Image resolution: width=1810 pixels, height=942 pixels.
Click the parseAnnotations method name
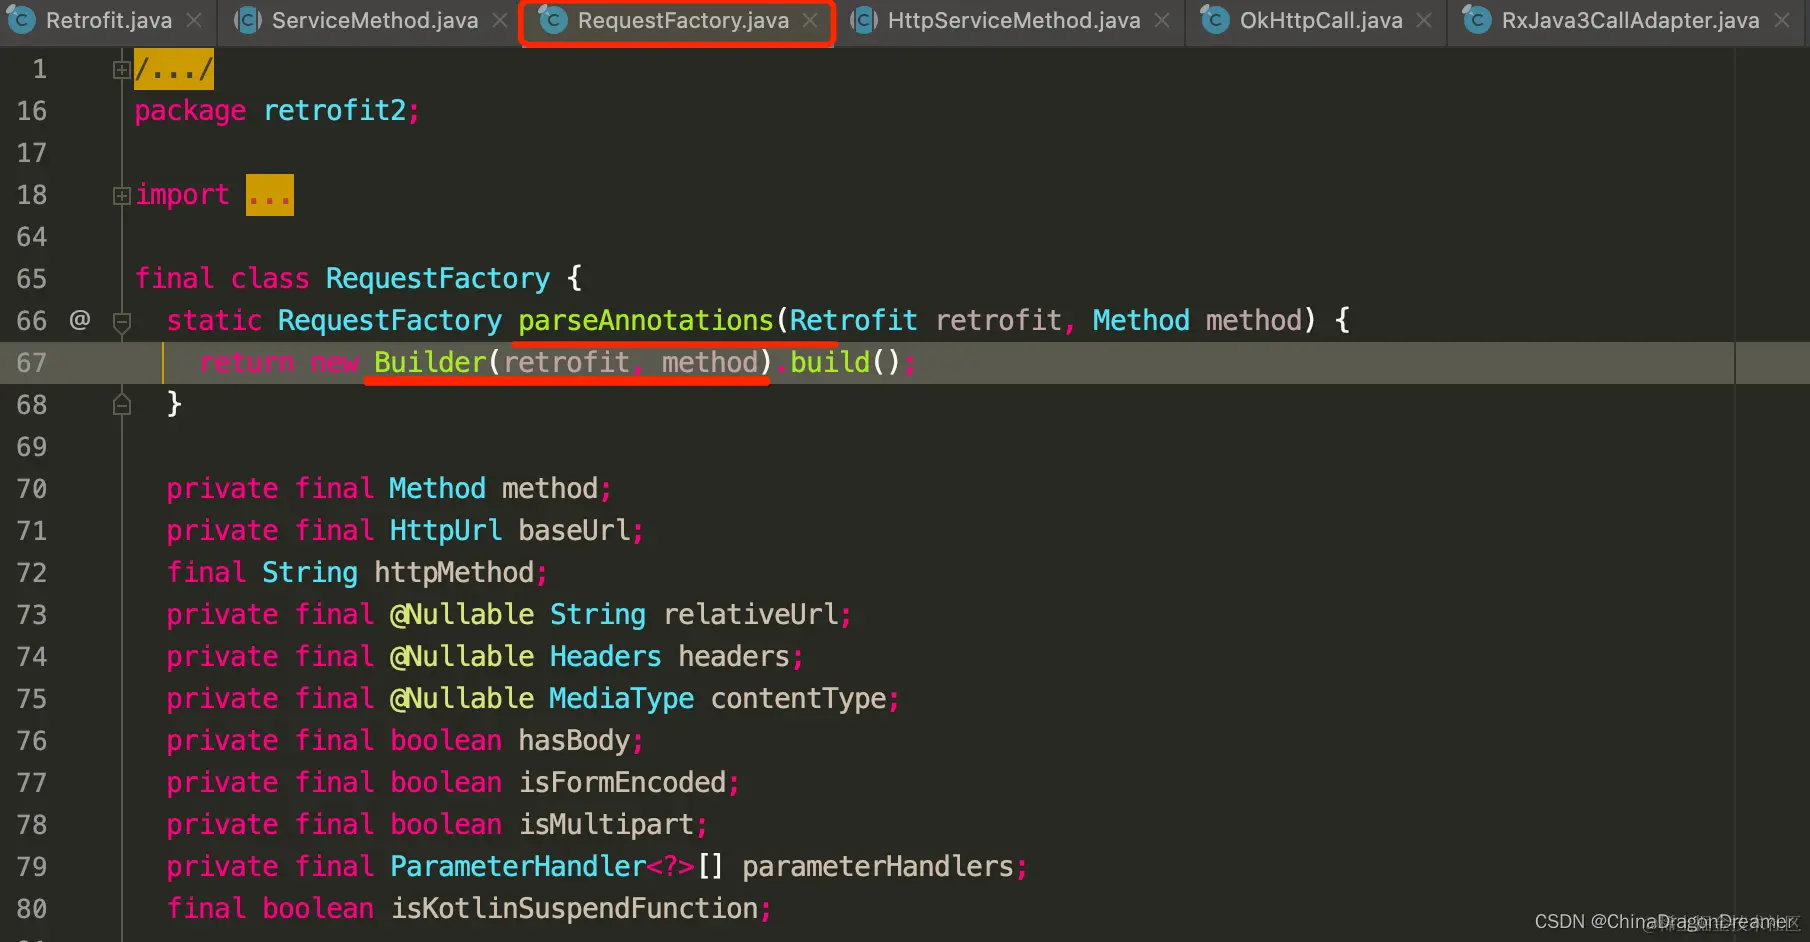[x=646, y=320]
